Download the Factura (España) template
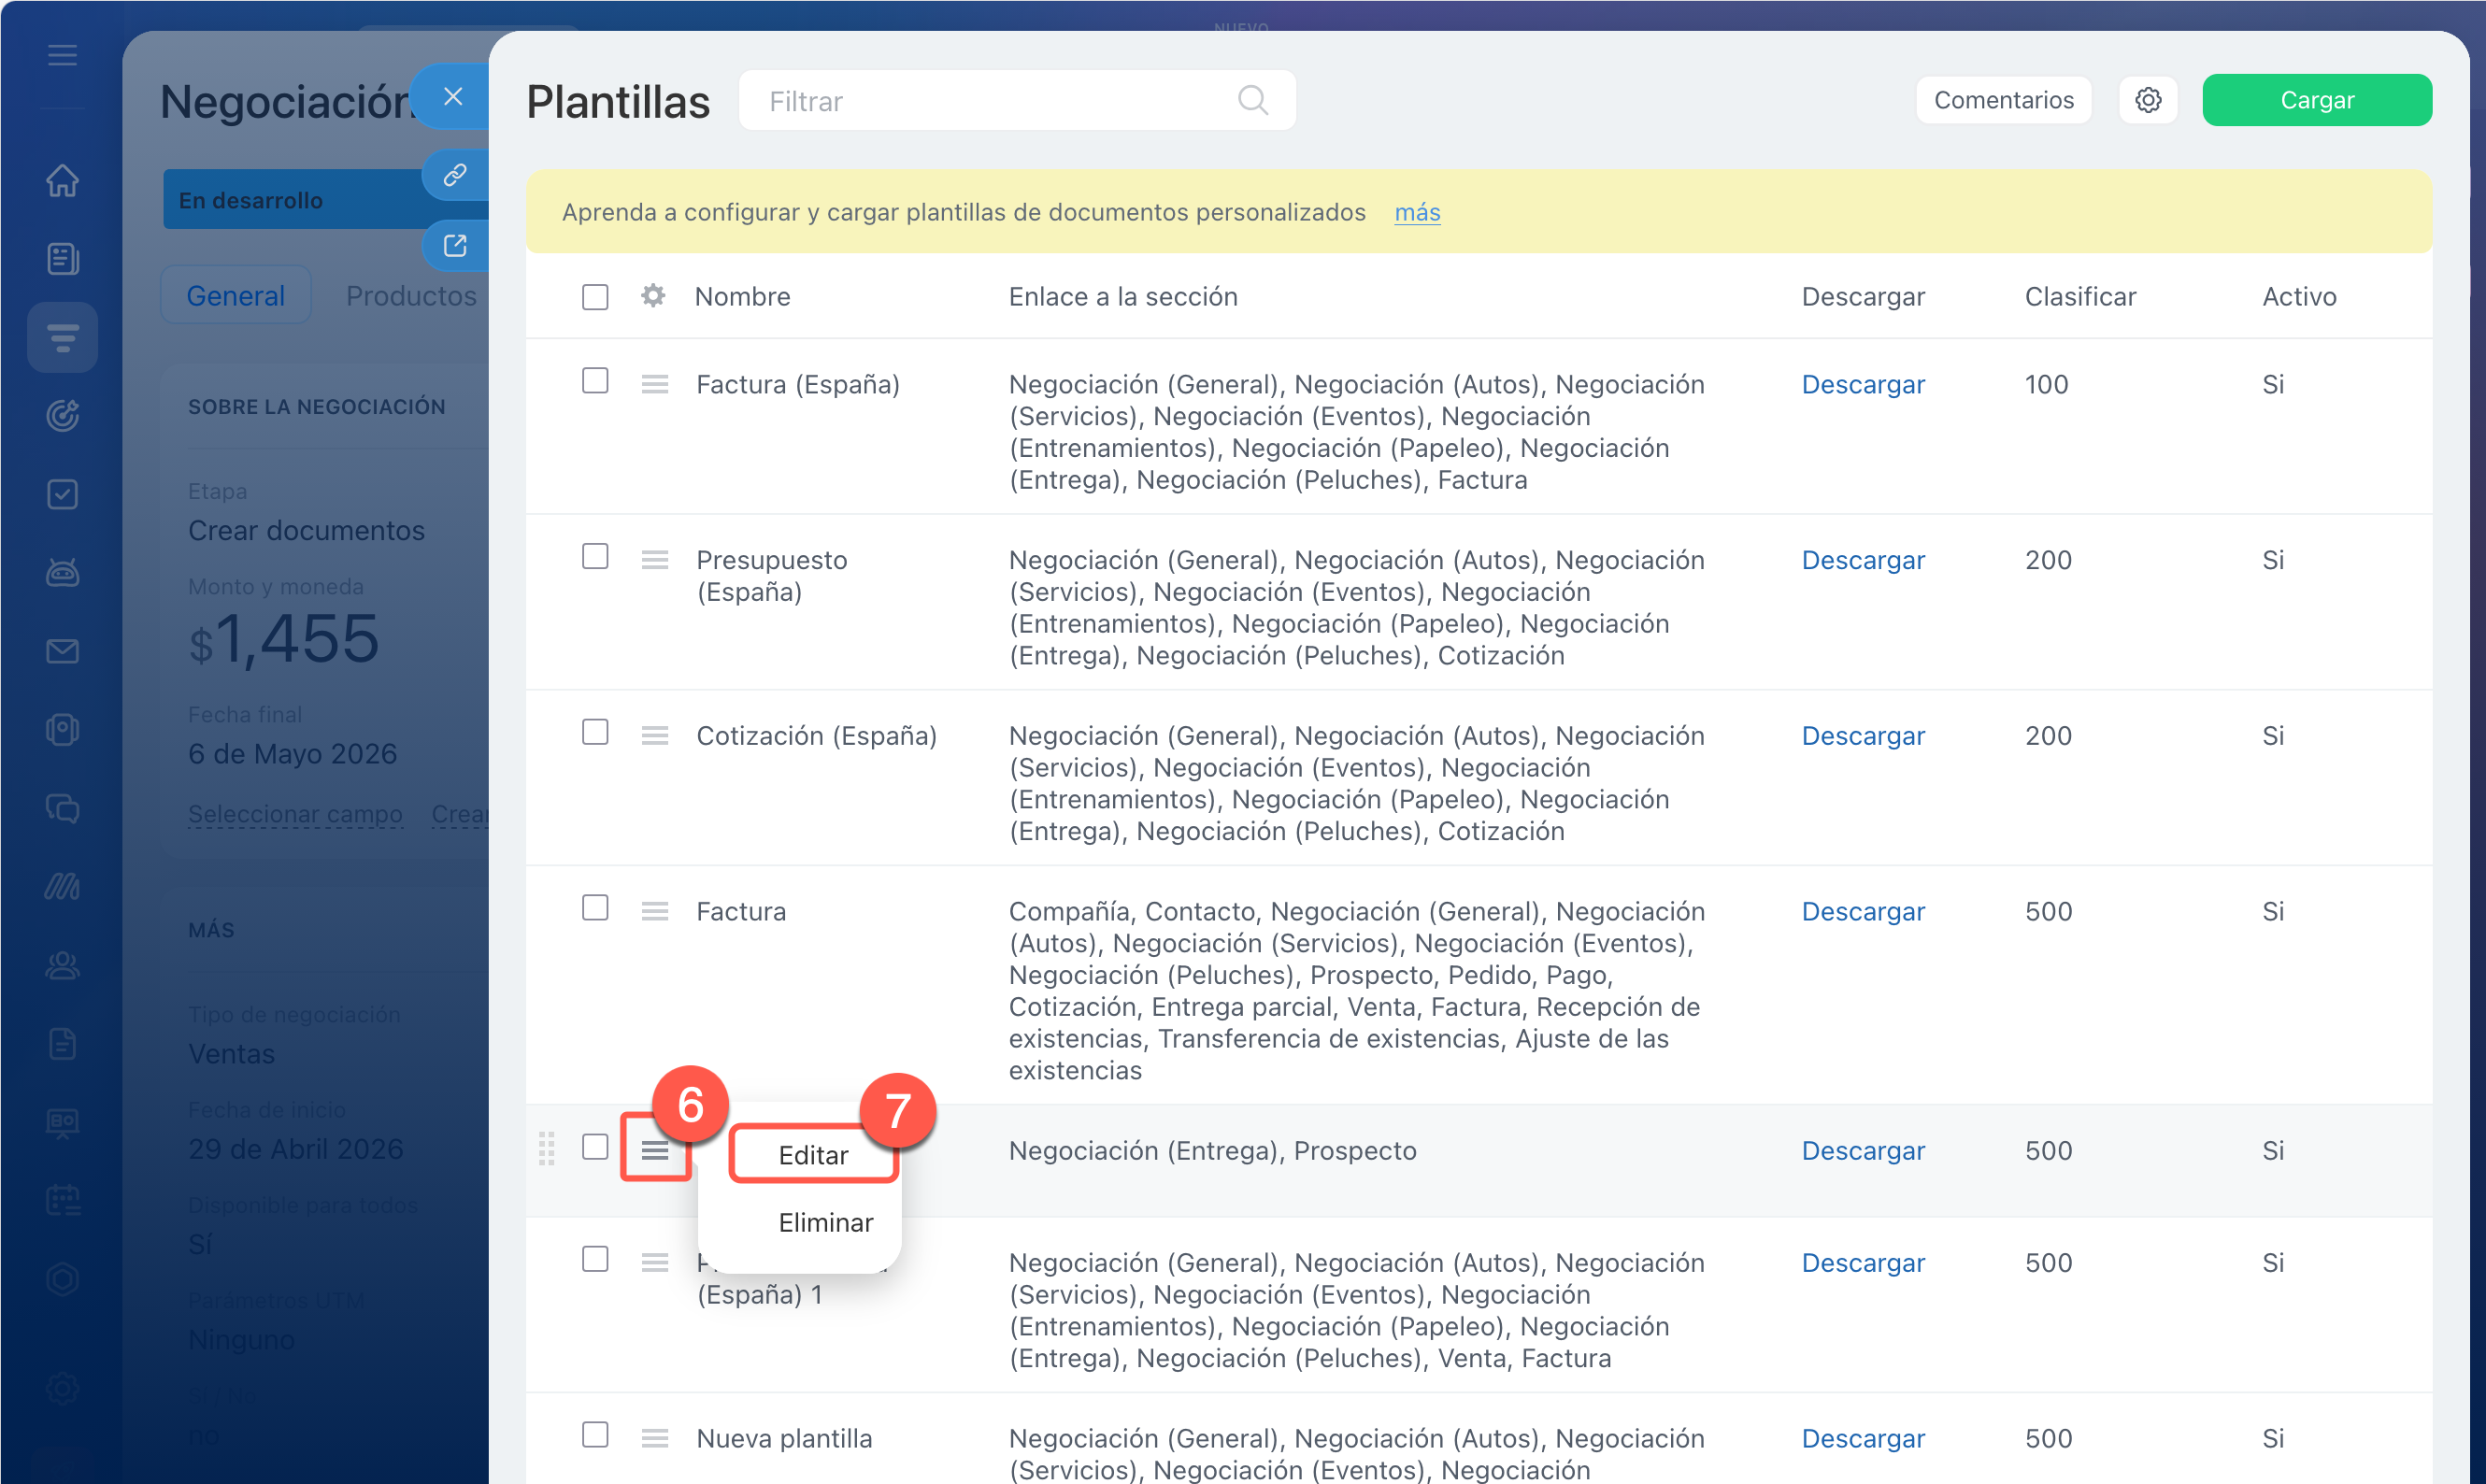Screen dimensions: 2486x1484 (1862, 384)
